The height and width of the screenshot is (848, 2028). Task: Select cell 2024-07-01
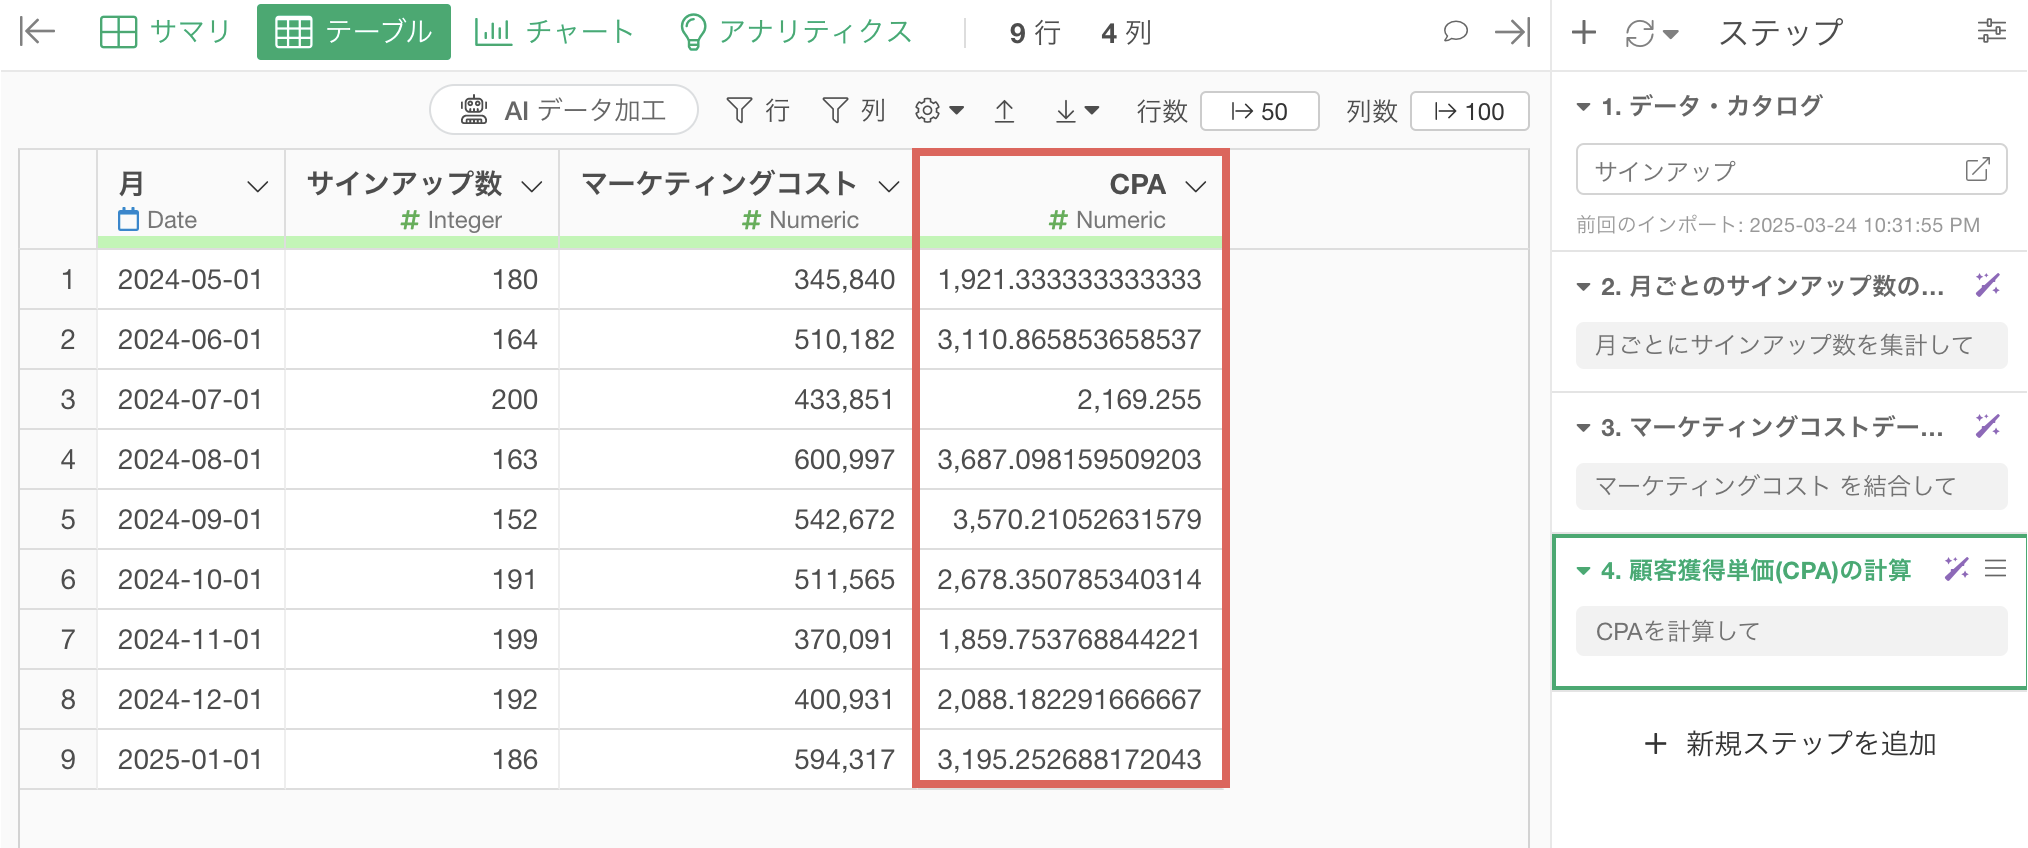[191, 400]
